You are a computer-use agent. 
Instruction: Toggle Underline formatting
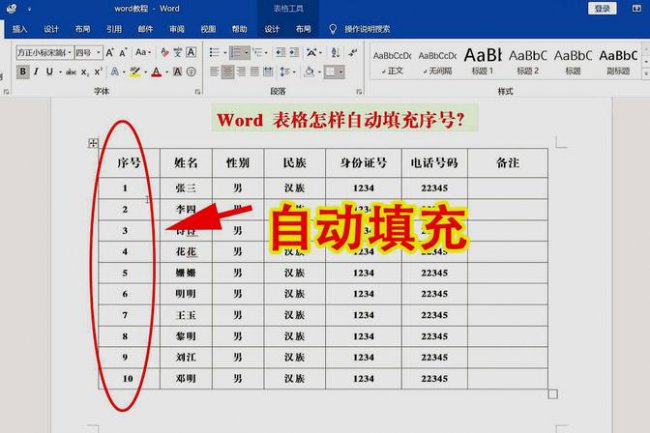pyautogui.click(x=49, y=72)
